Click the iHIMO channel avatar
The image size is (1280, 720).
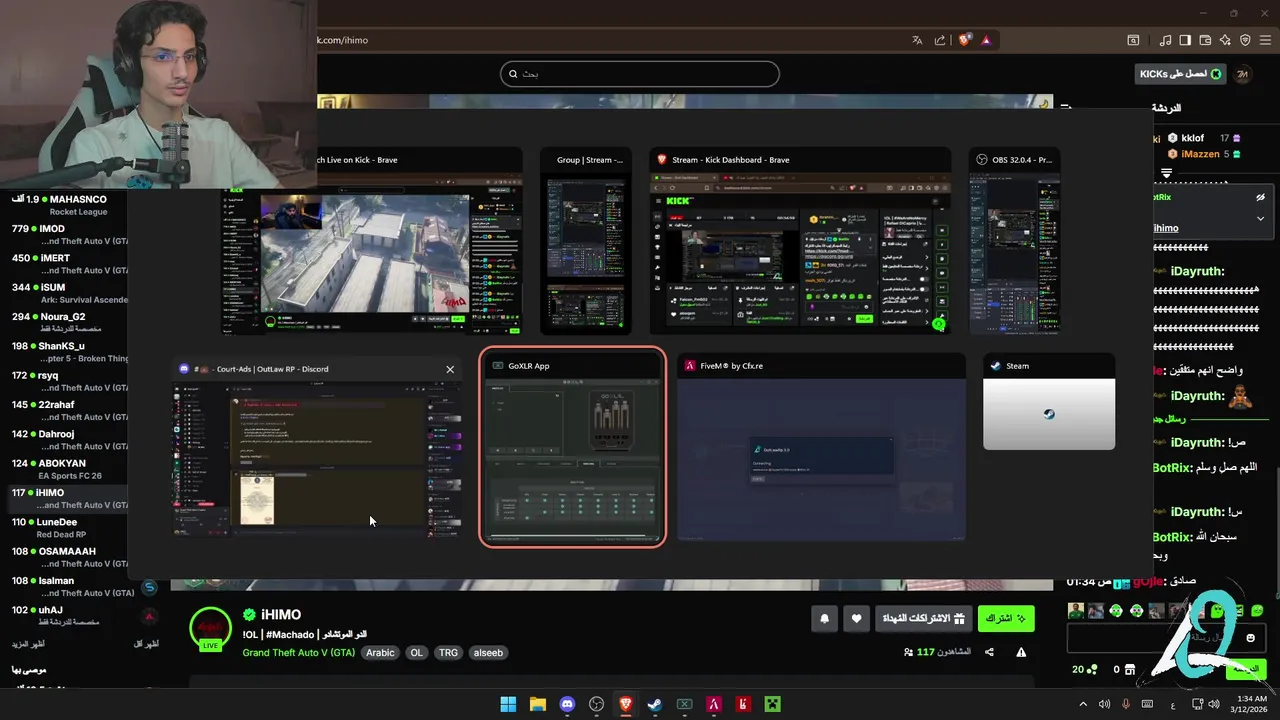click(211, 628)
